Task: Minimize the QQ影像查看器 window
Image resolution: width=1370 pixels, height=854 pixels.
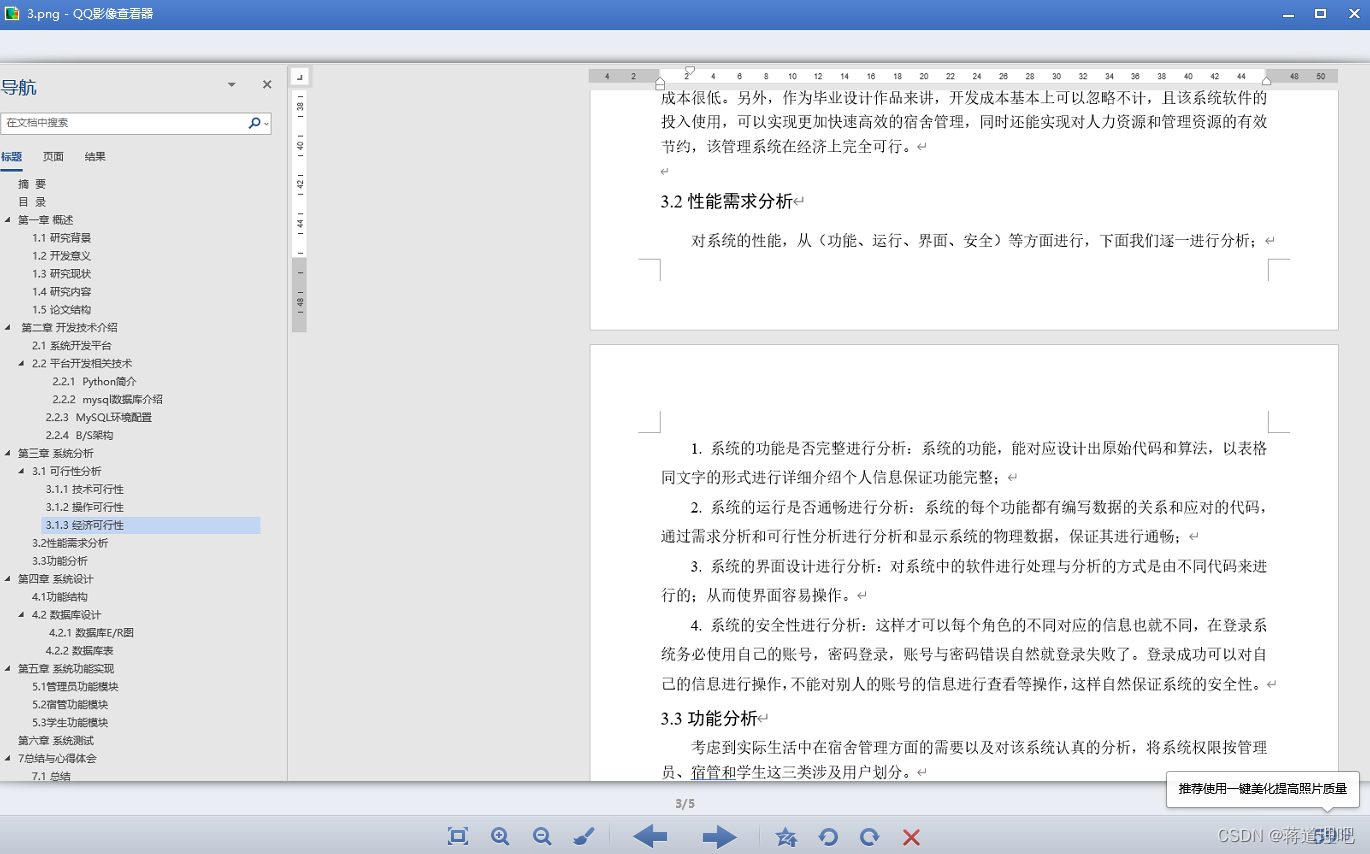Action: click(1286, 14)
